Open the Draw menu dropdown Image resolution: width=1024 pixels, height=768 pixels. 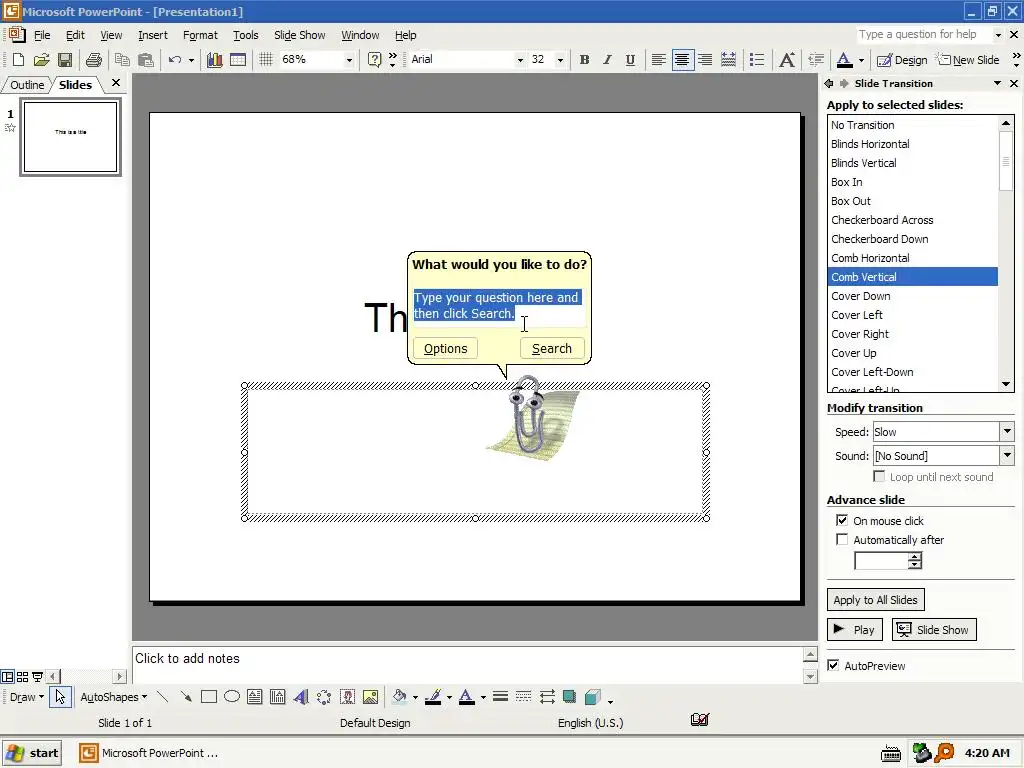[x=27, y=697]
